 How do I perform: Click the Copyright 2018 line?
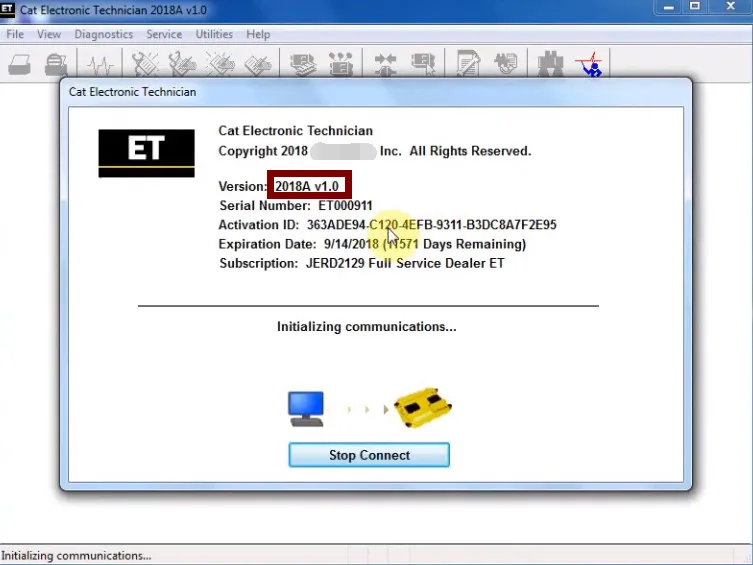(375, 151)
